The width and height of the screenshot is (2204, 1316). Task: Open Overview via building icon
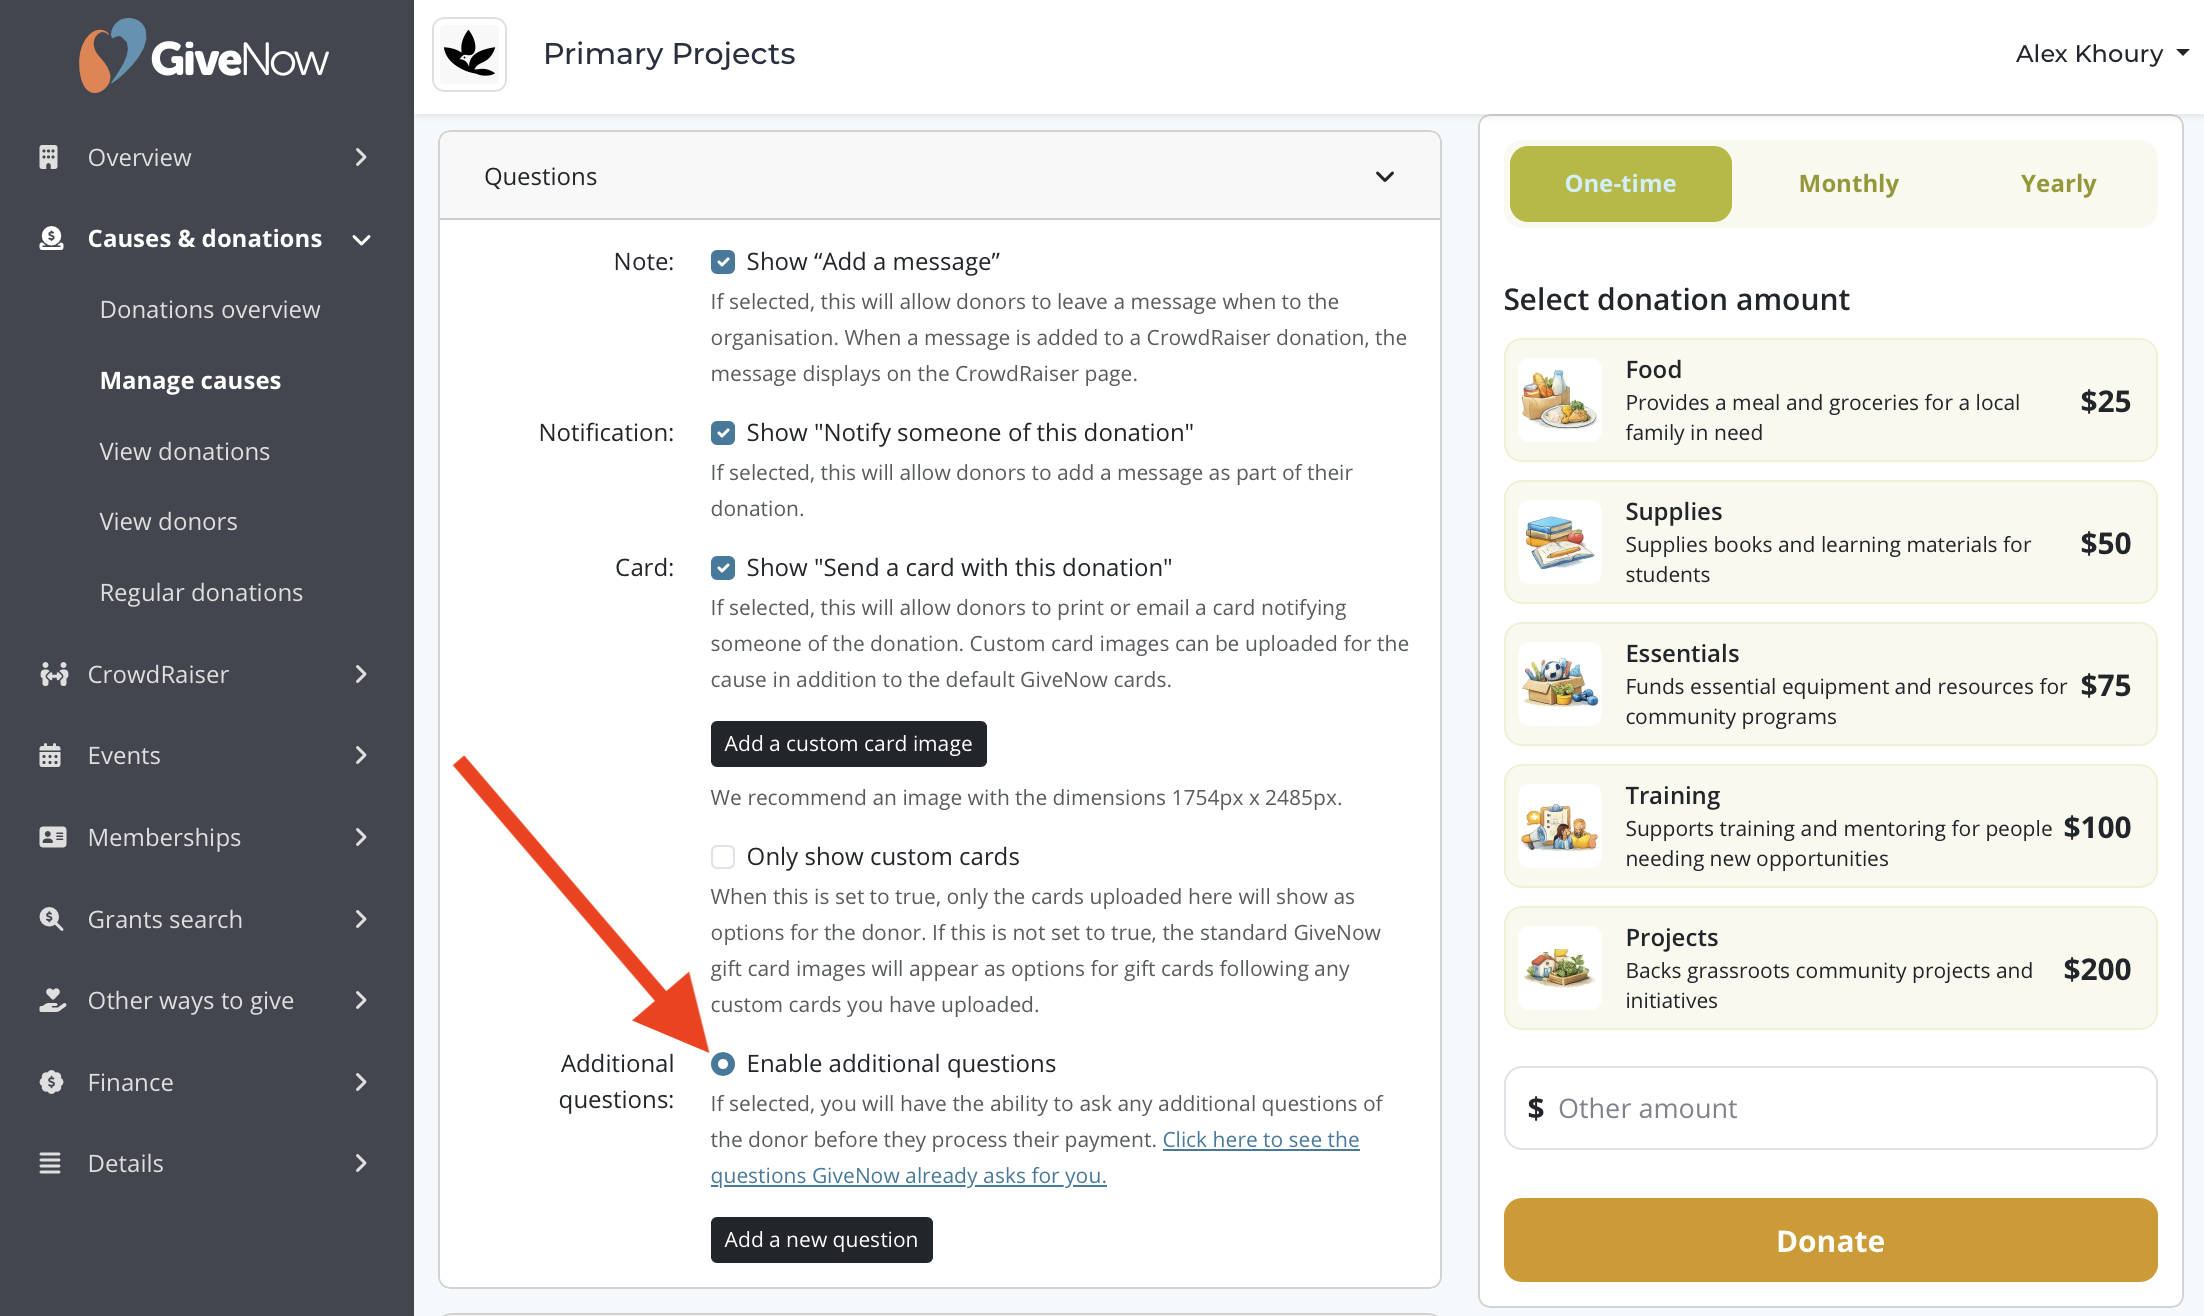49,157
